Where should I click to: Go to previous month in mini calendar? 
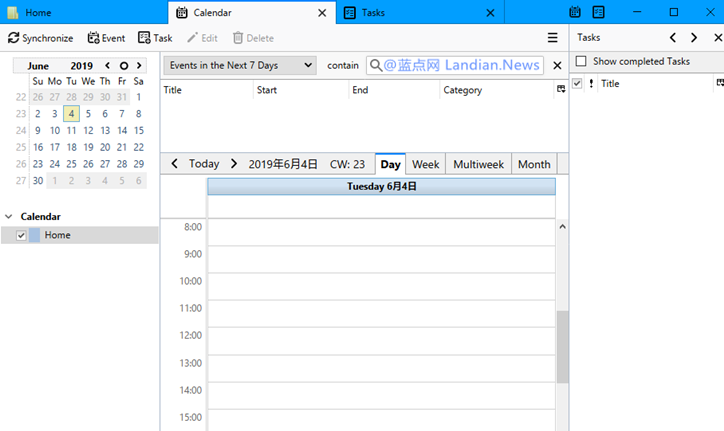pyautogui.click(x=108, y=66)
